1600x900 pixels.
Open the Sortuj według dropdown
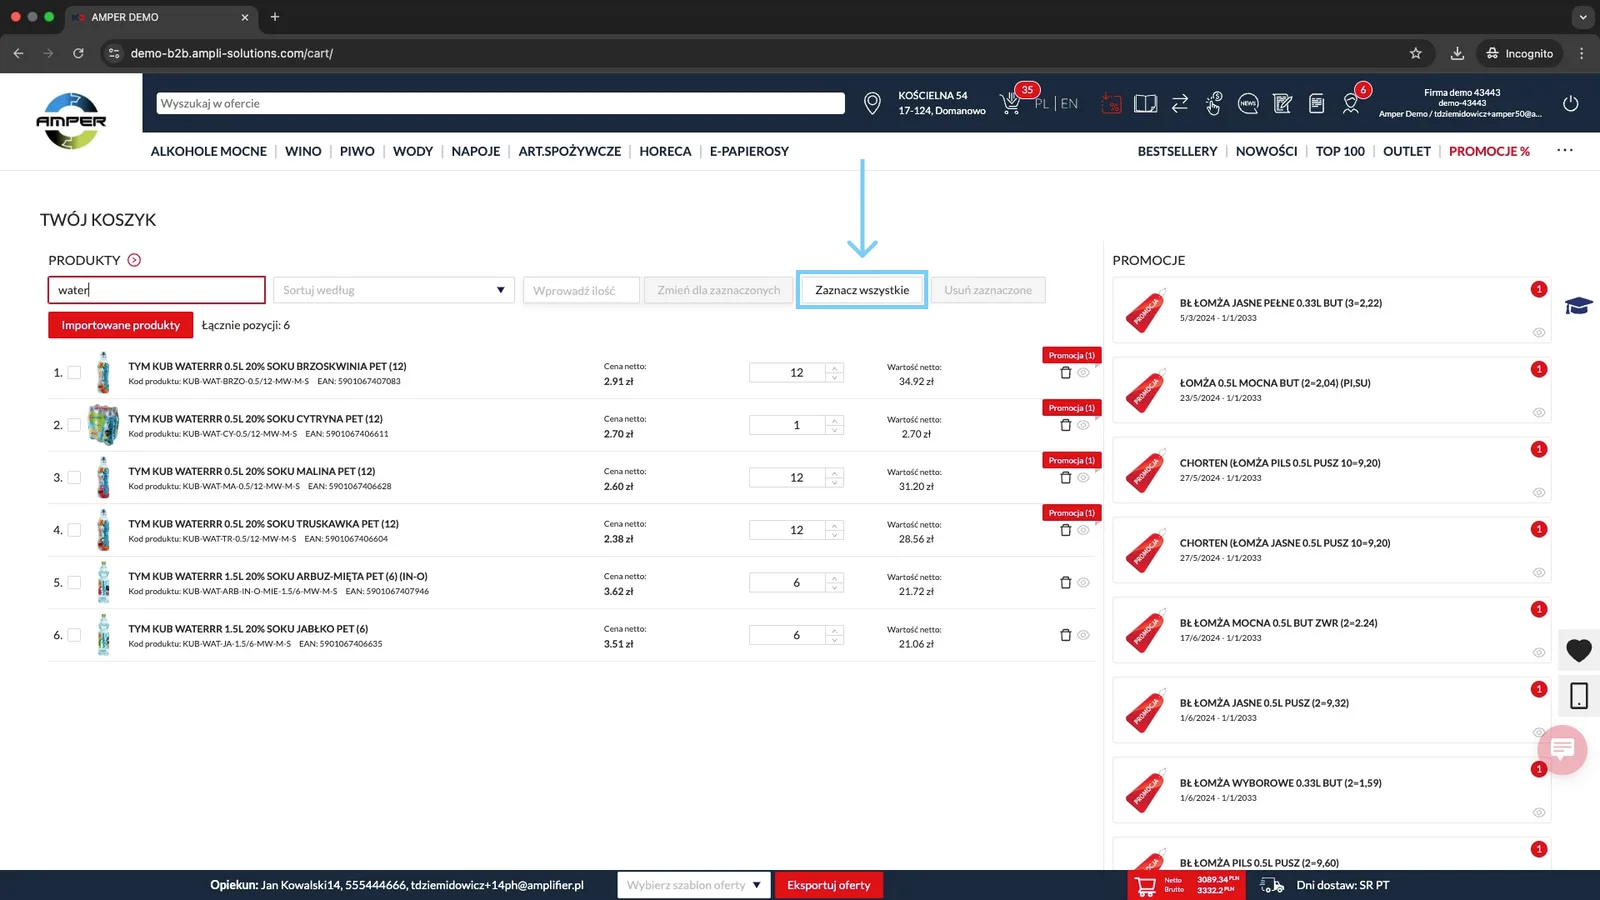tap(394, 290)
